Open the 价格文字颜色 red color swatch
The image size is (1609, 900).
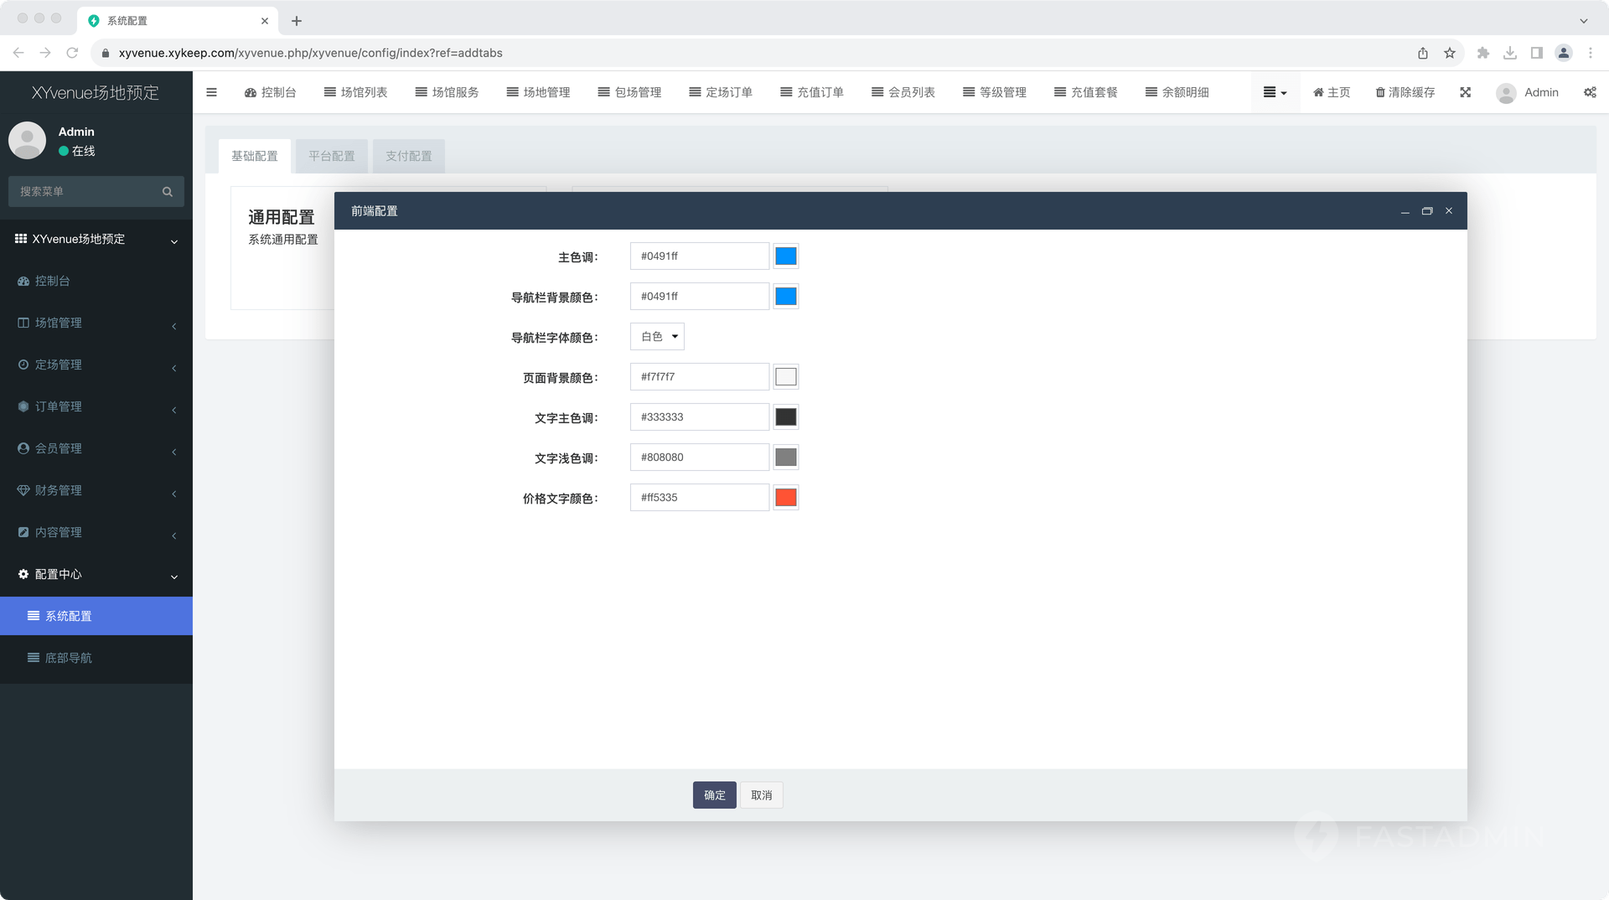click(786, 498)
